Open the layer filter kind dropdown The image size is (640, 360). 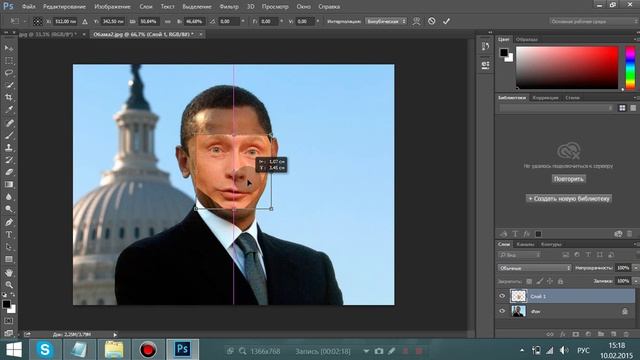520,255
